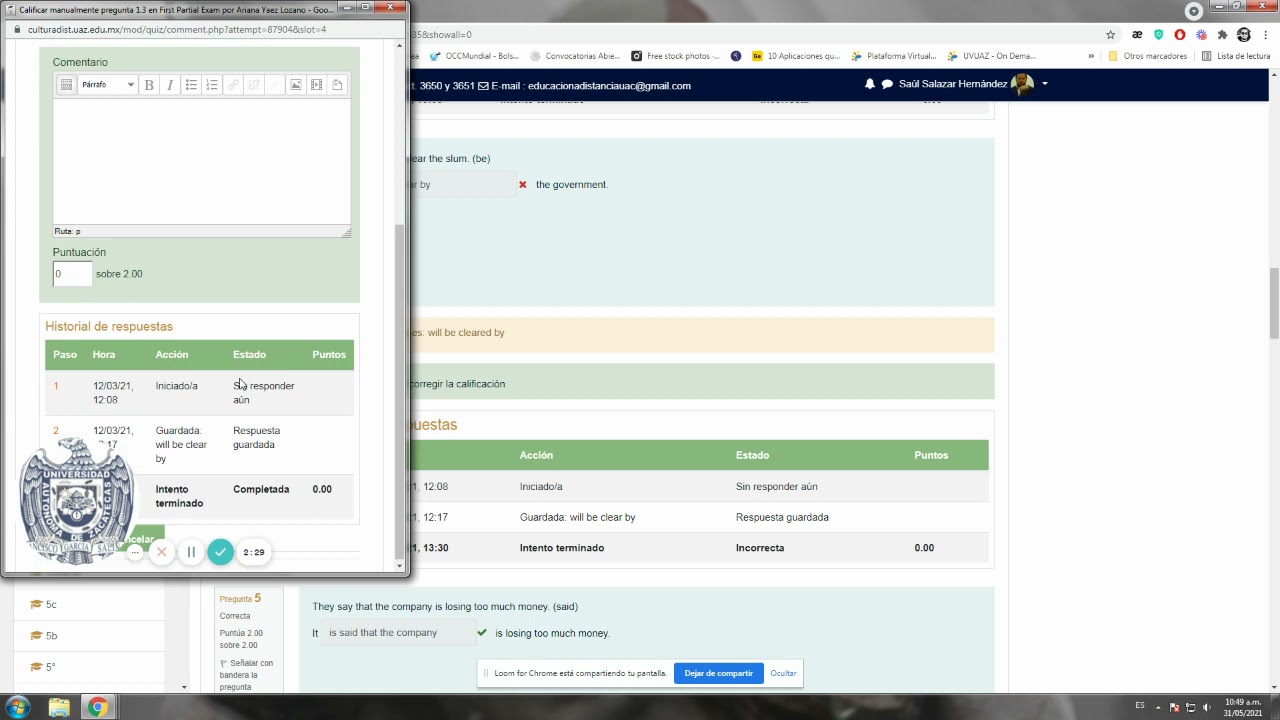Click step 1 in the response history
This screenshot has height=720, width=1280.
56,386
